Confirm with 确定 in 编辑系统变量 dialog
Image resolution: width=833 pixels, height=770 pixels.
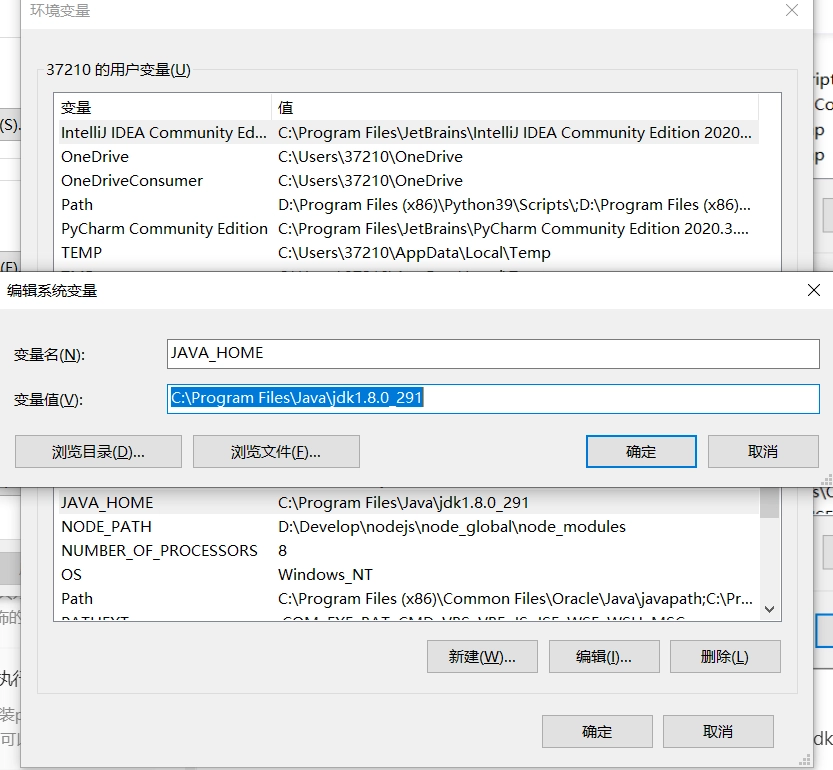(641, 452)
